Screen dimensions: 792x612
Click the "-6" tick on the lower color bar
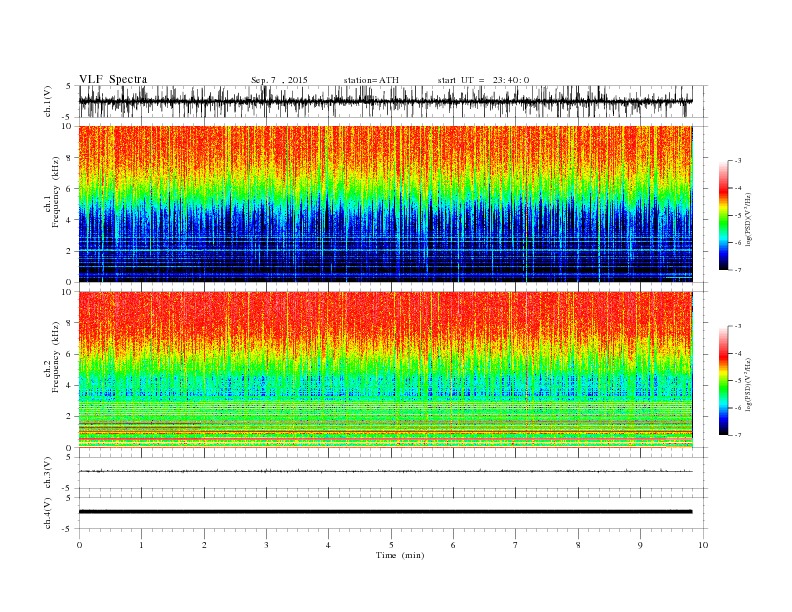coord(738,408)
